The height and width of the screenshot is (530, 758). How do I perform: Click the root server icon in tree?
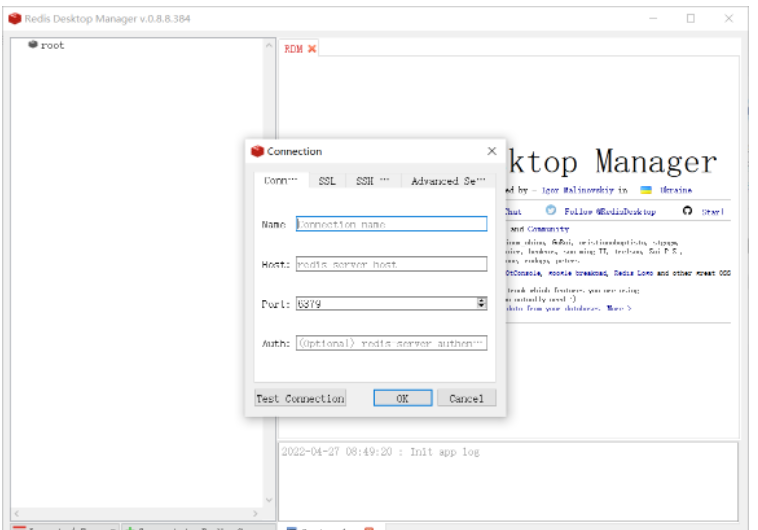tap(33, 44)
